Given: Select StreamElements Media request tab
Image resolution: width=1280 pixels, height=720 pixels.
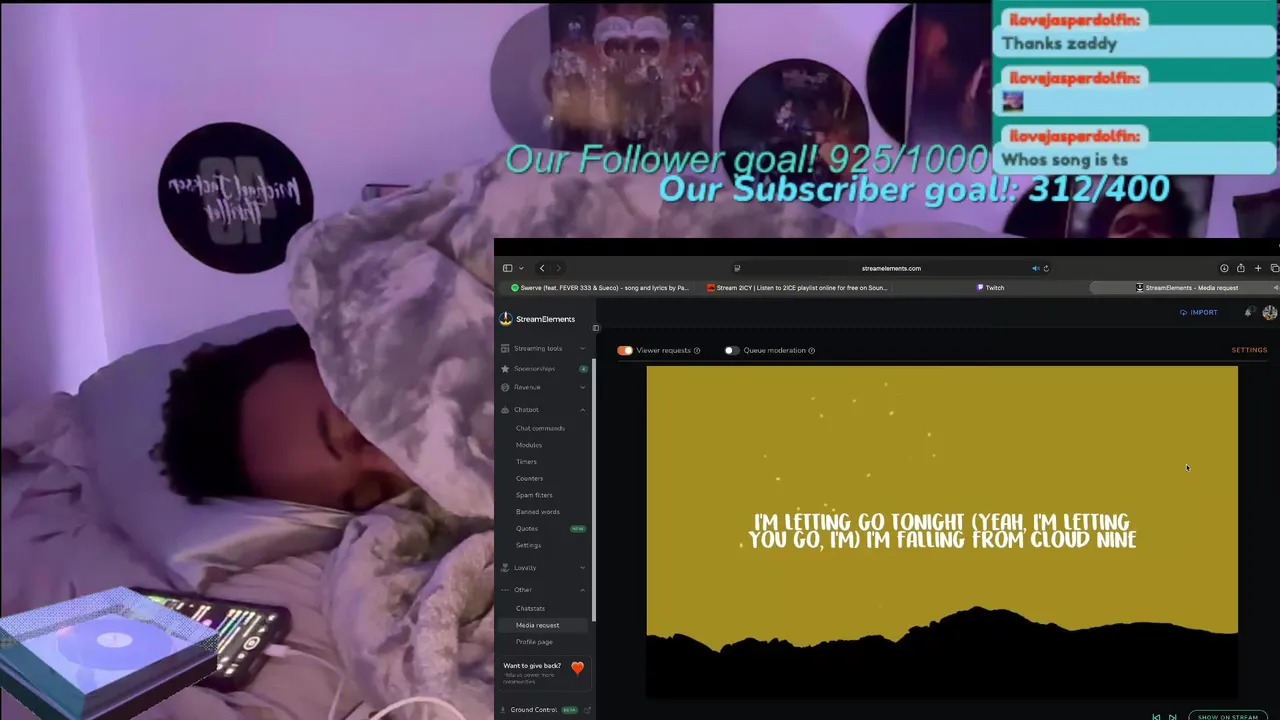Looking at the screenshot, I should (x=1186, y=288).
